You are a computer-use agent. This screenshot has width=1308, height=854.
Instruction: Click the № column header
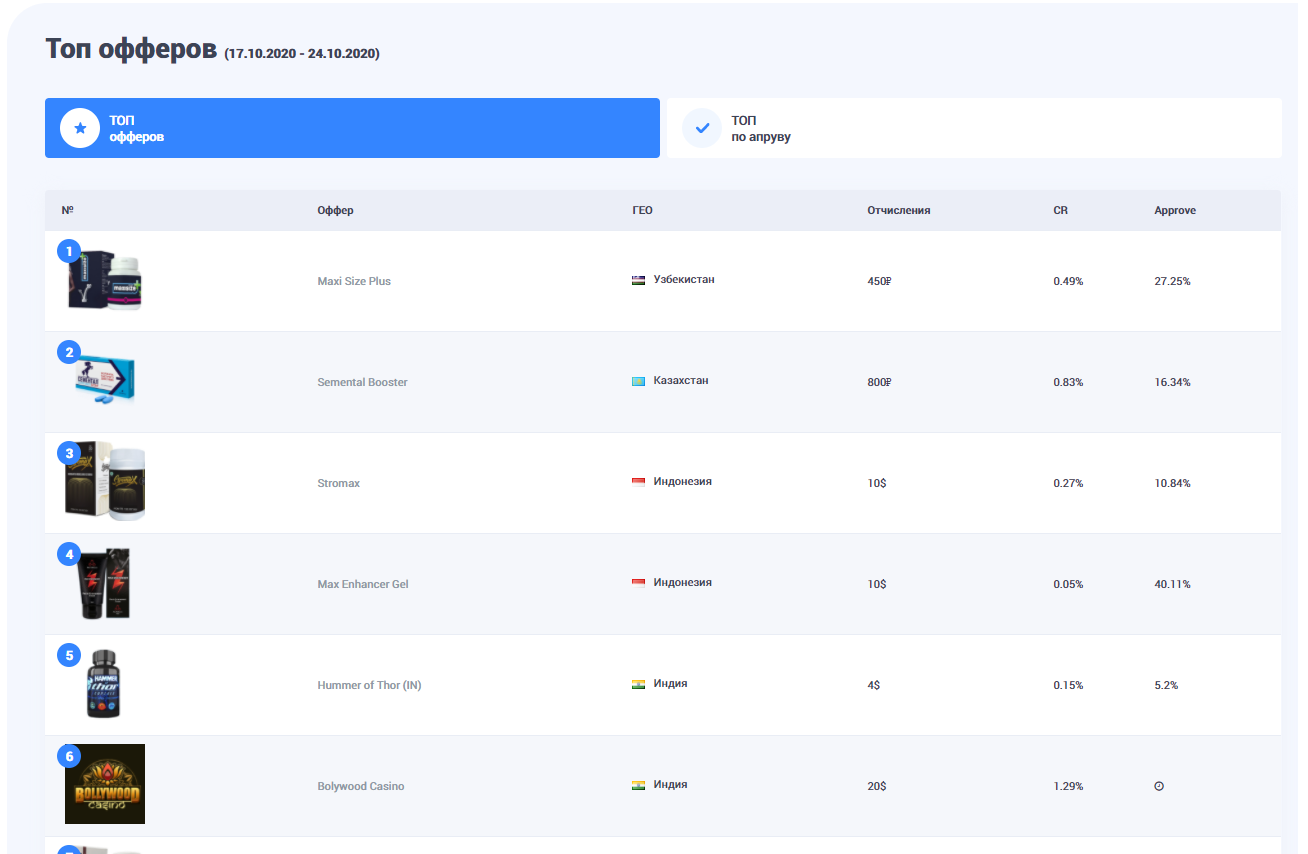[68, 210]
